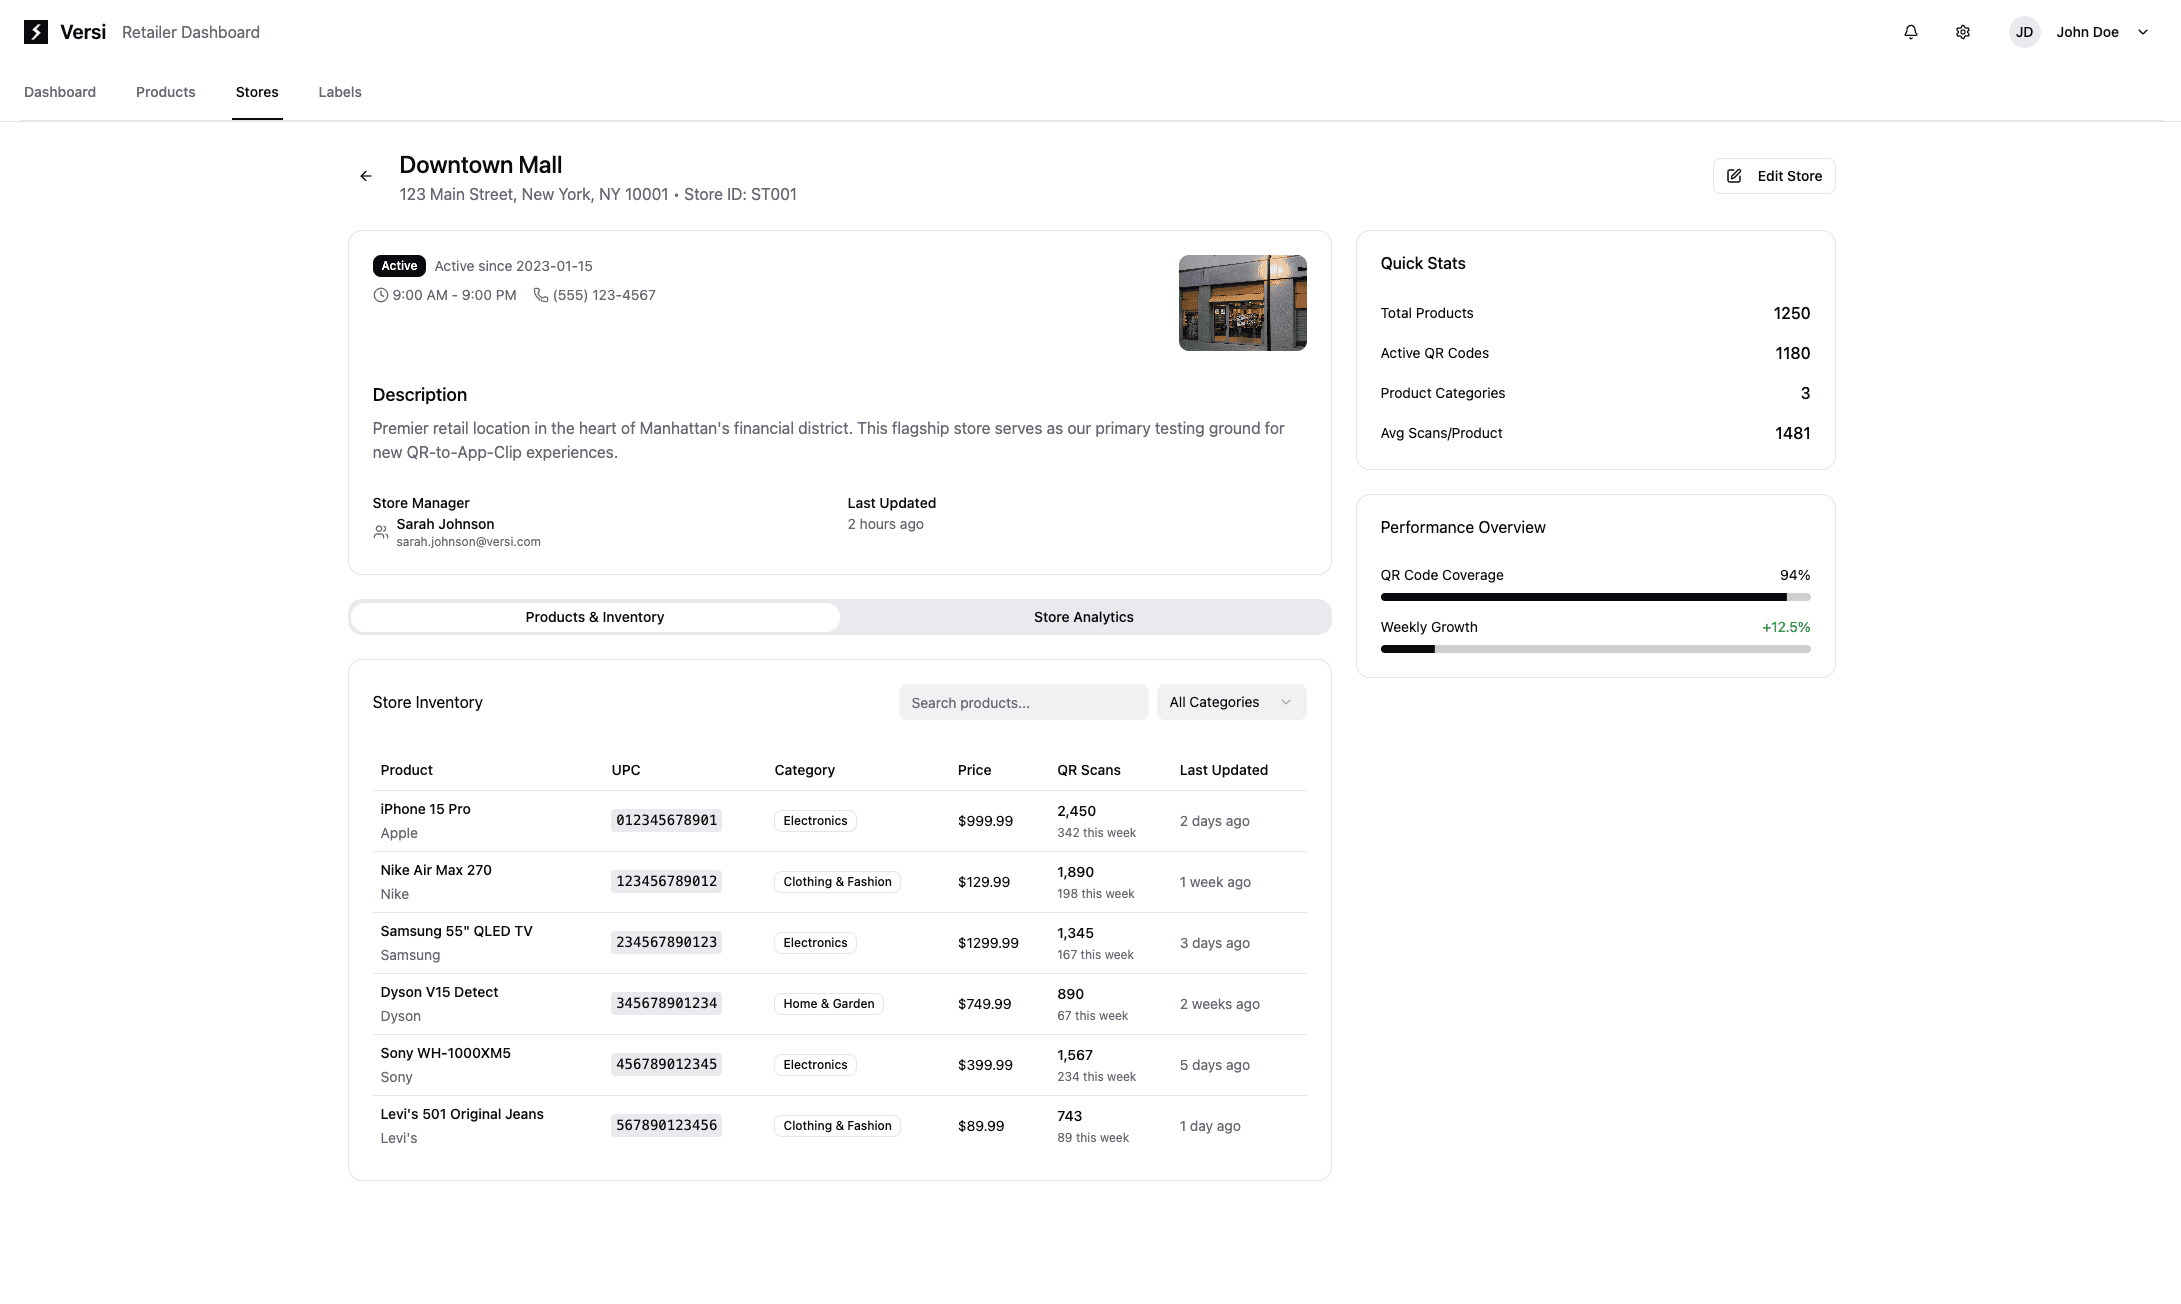Viewport: 2181px width, 1304px height.
Task: Click UPC code 567890123456
Action: click(x=666, y=1126)
